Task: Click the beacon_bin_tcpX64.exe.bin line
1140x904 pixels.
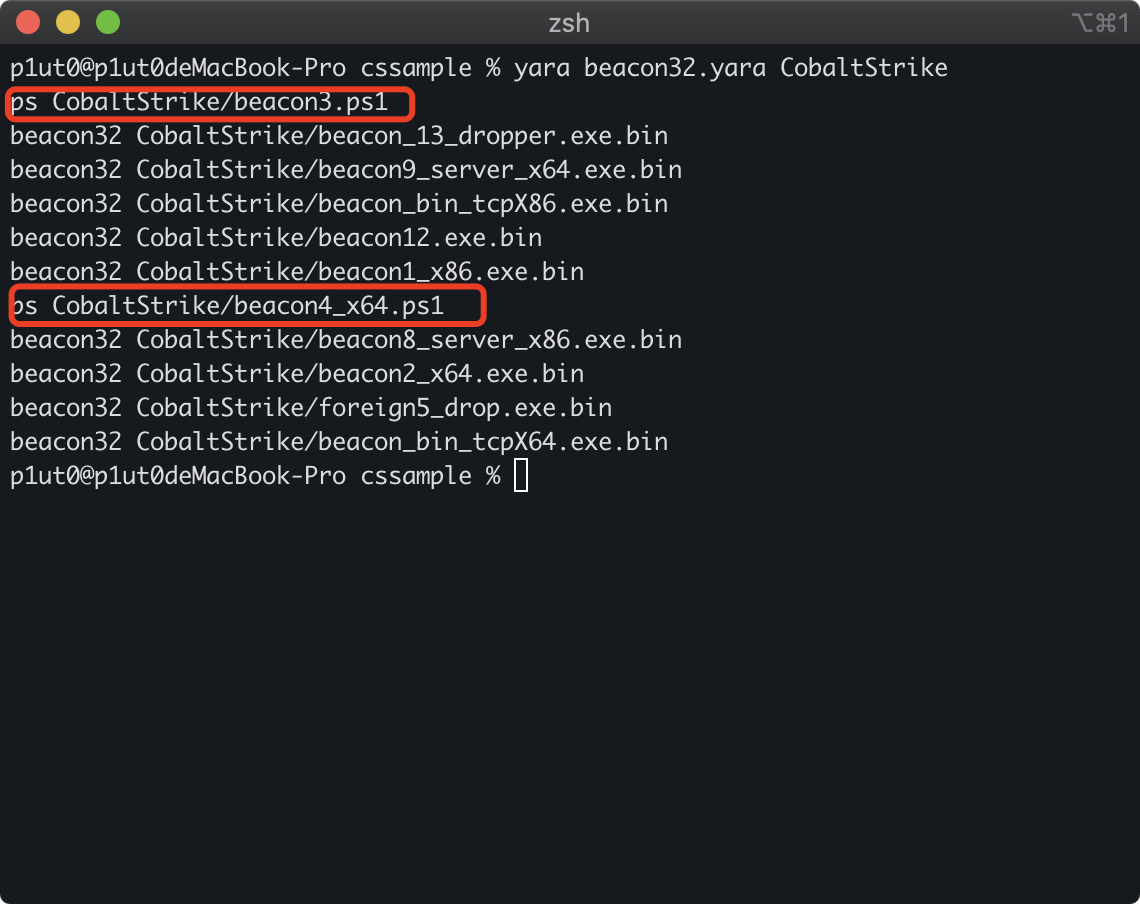Action: tap(339, 441)
